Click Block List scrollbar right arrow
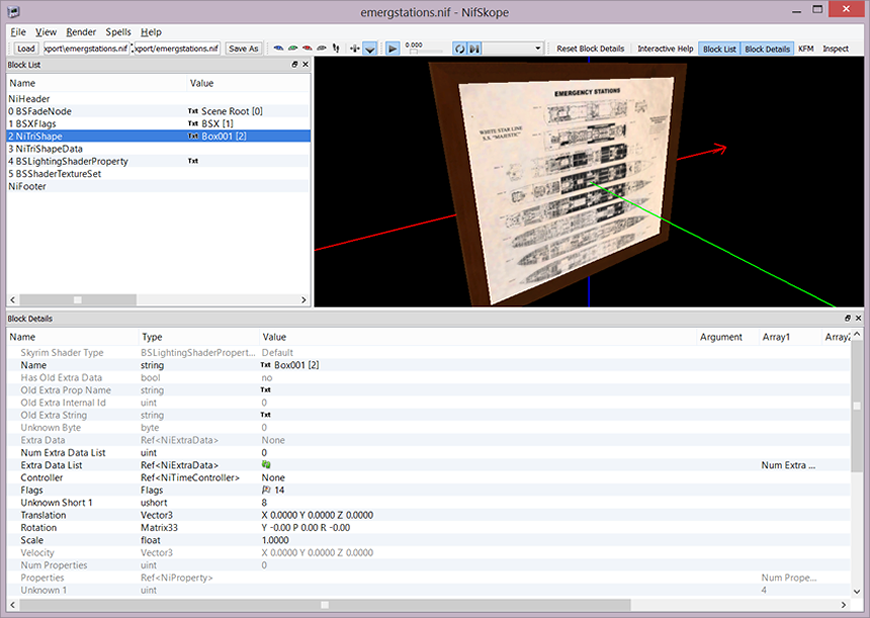Image resolution: width=870 pixels, height=618 pixels. coord(304,300)
